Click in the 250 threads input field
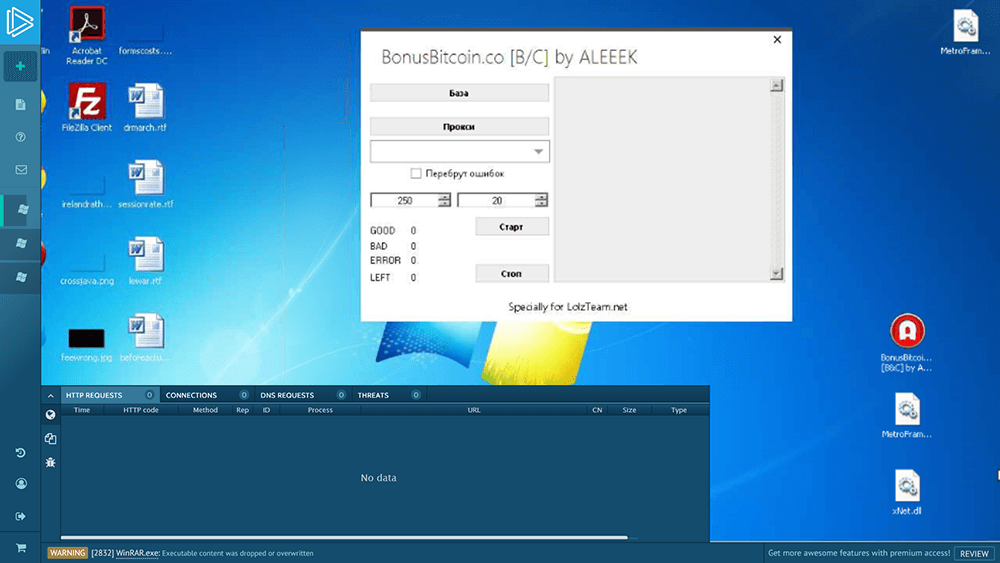The image size is (1000, 563). pos(404,200)
